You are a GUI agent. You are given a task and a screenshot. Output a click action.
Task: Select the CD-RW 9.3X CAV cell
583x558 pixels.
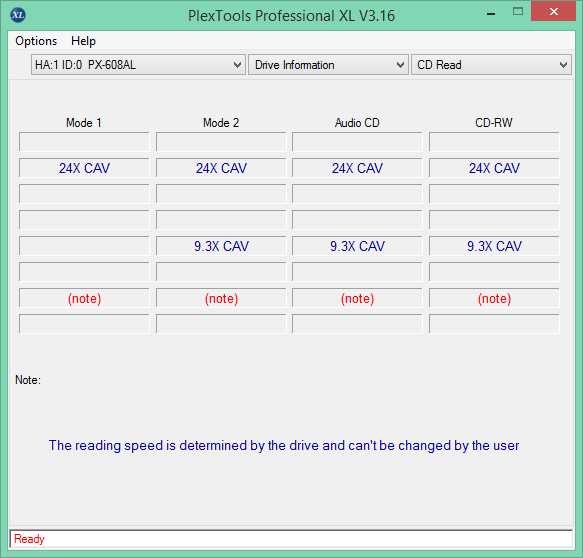(494, 246)
